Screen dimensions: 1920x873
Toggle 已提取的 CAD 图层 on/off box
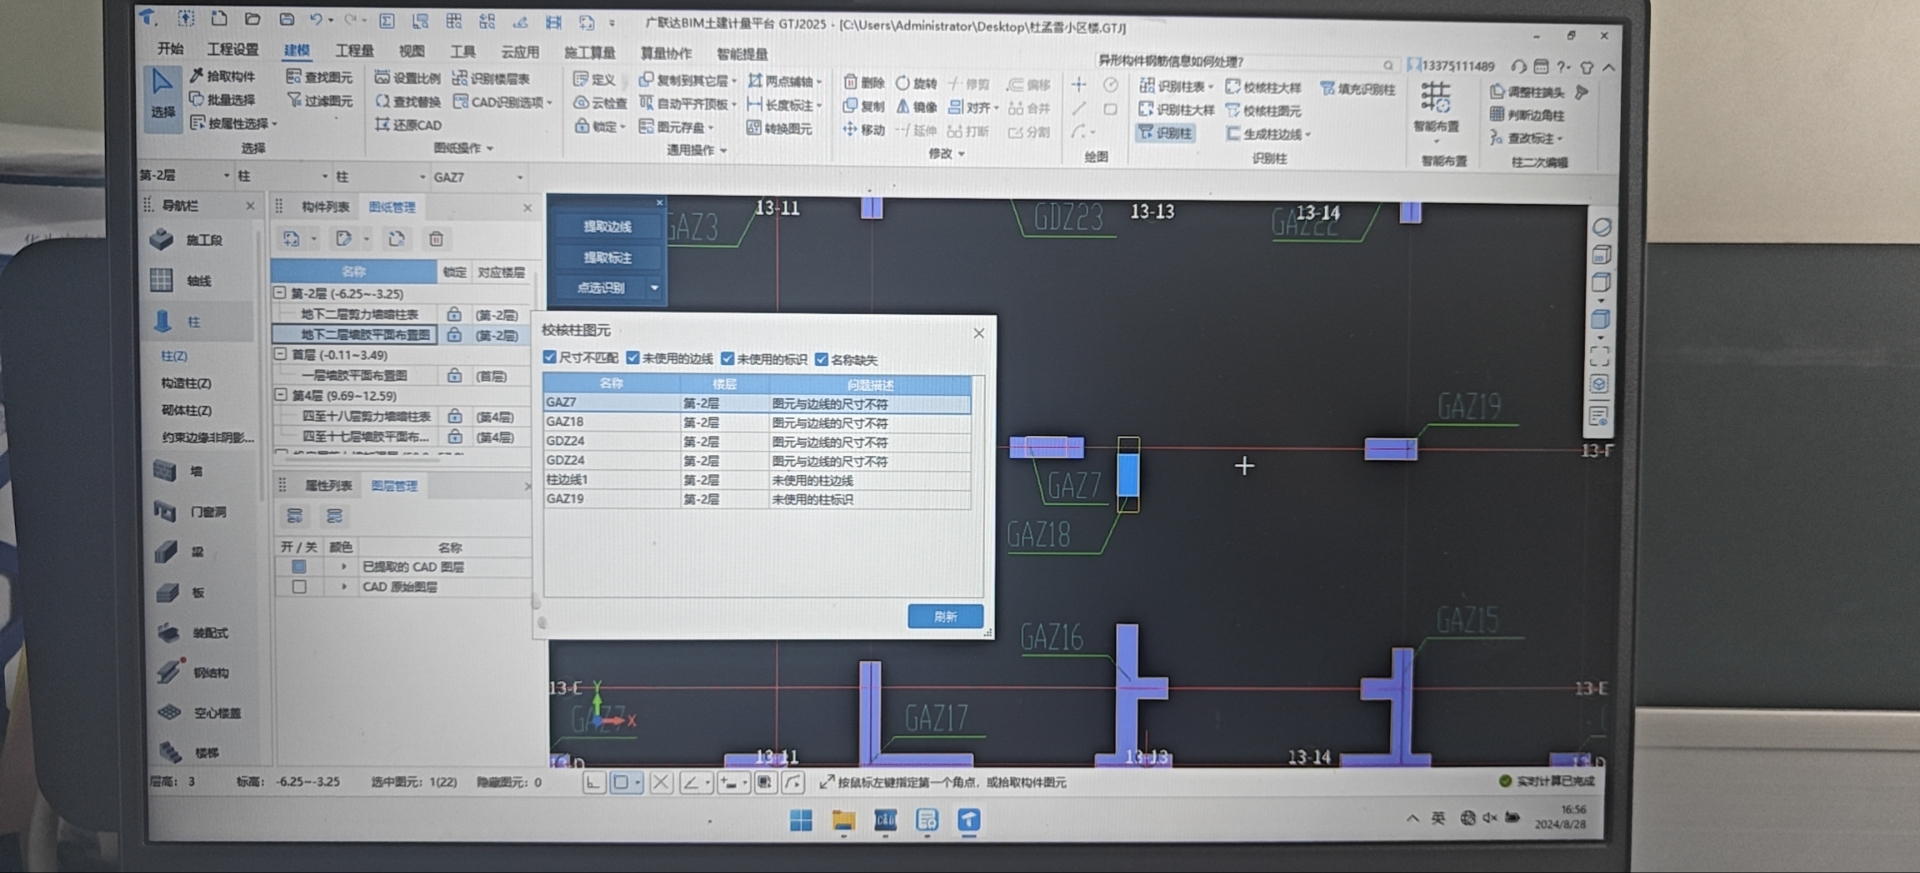coord(299,567)
